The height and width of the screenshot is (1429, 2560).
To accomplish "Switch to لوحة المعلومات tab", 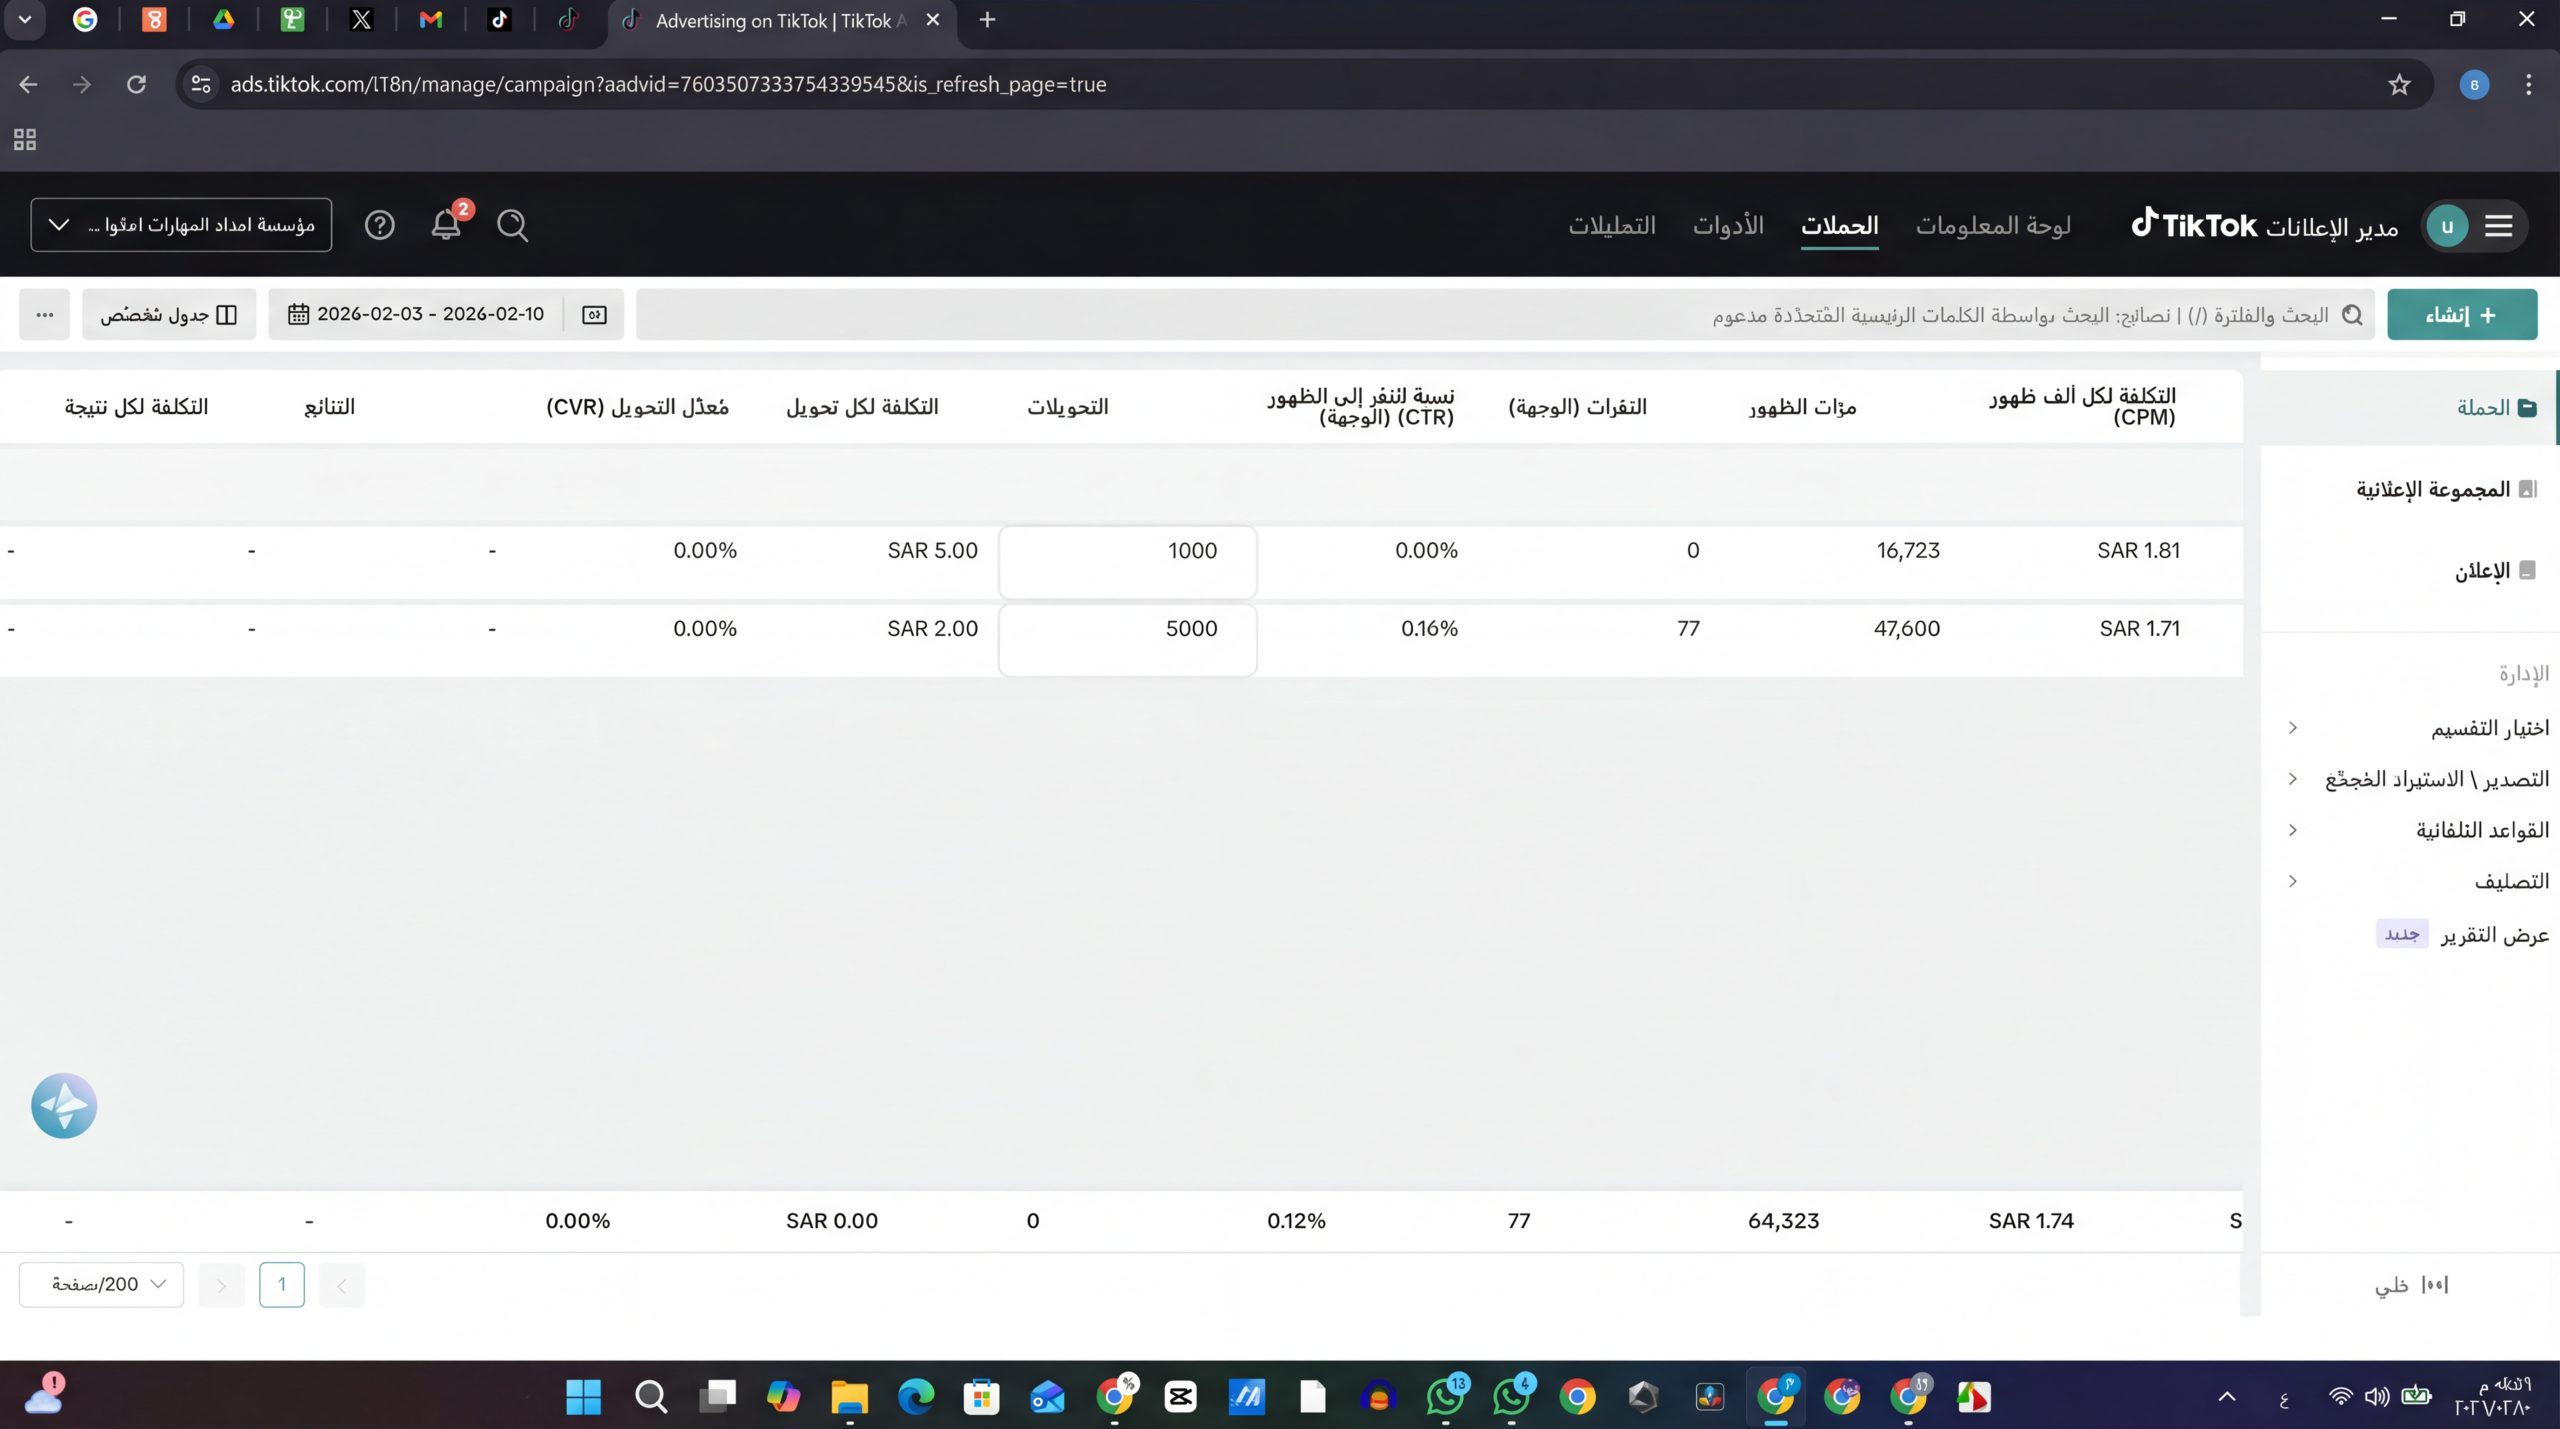I will (x=1993, y=225).
